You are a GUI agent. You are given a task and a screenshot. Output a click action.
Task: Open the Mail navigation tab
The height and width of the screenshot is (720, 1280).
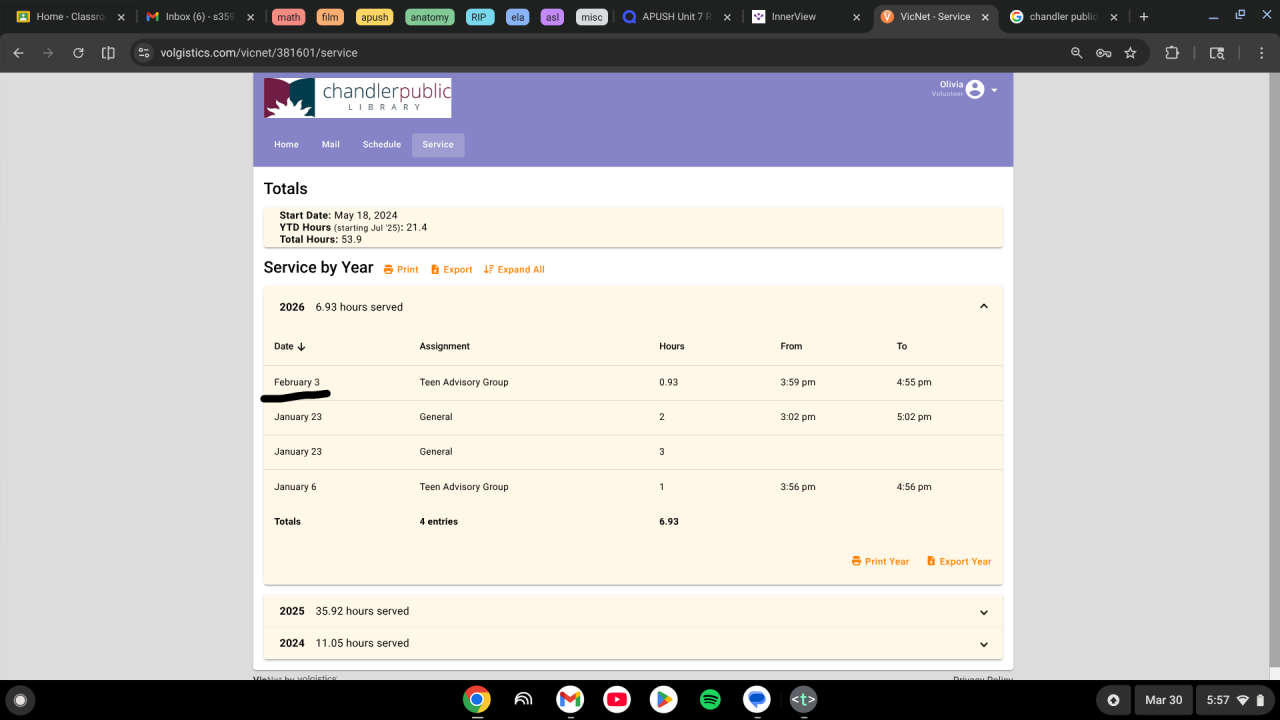[x=331, y=145]
